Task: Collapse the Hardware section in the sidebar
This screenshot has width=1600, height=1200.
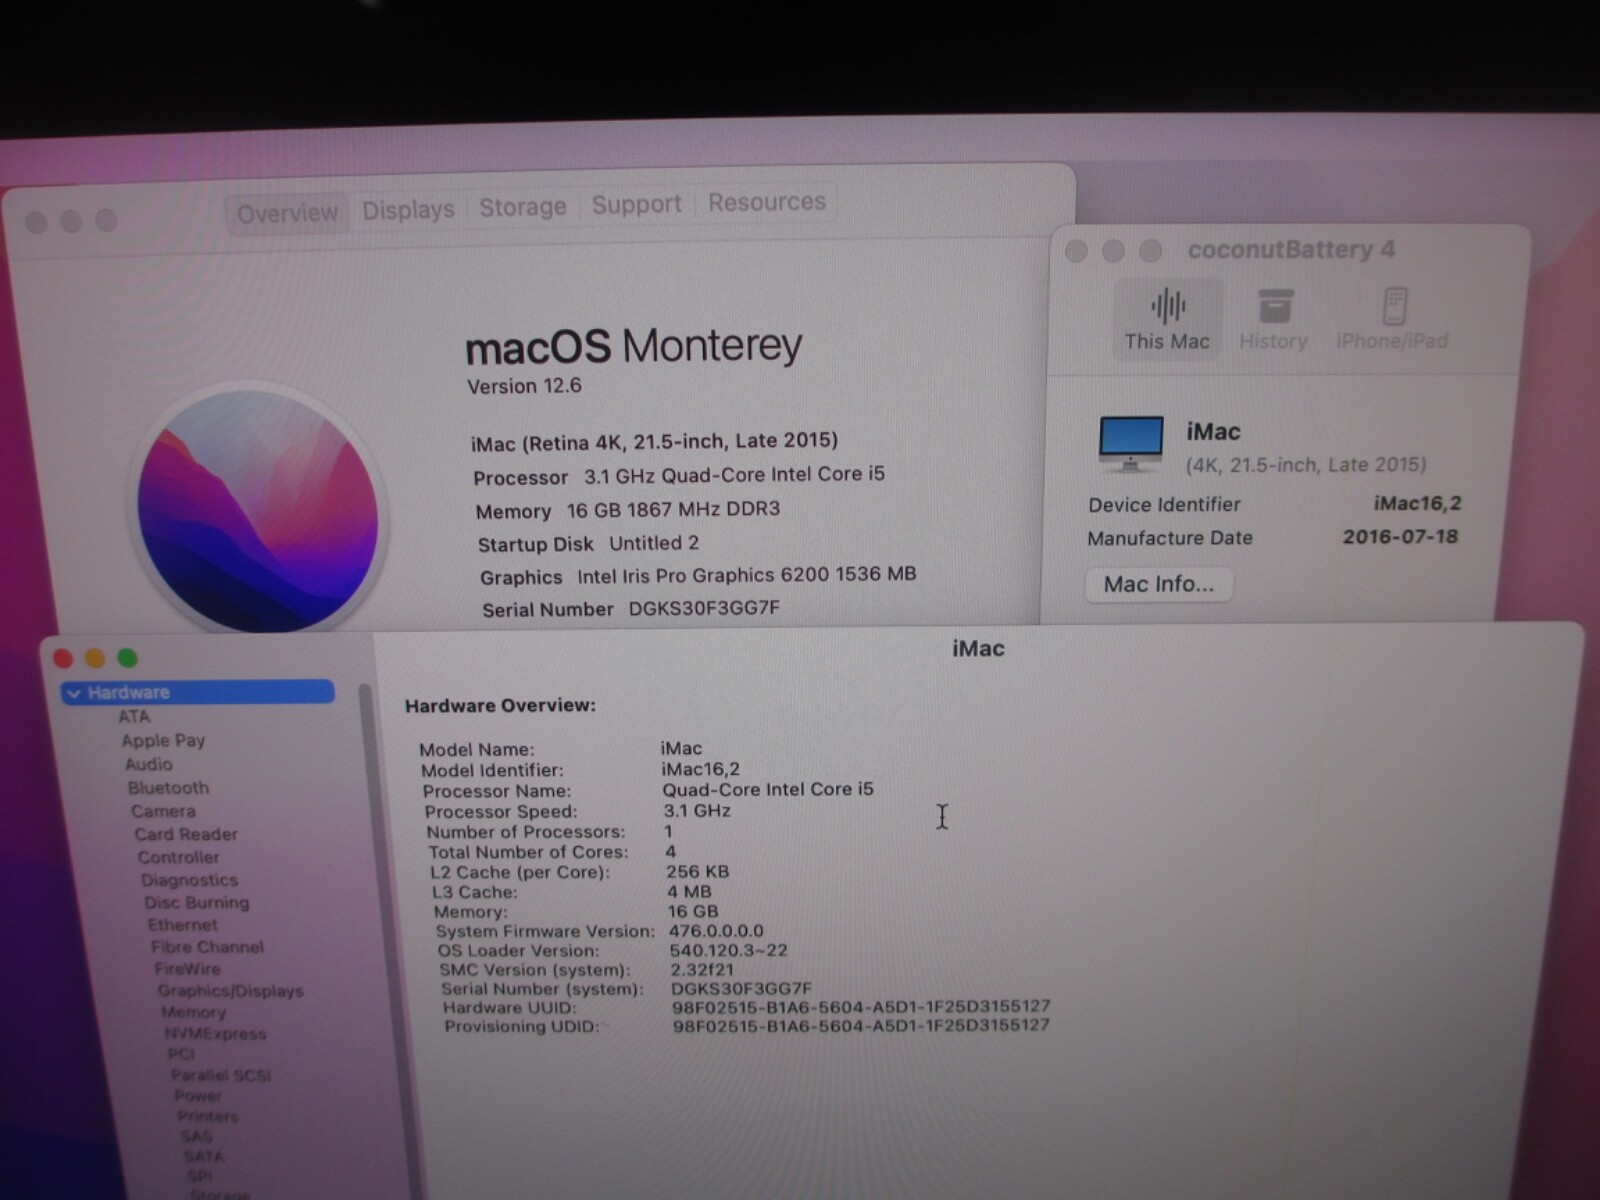Action: 73,693
